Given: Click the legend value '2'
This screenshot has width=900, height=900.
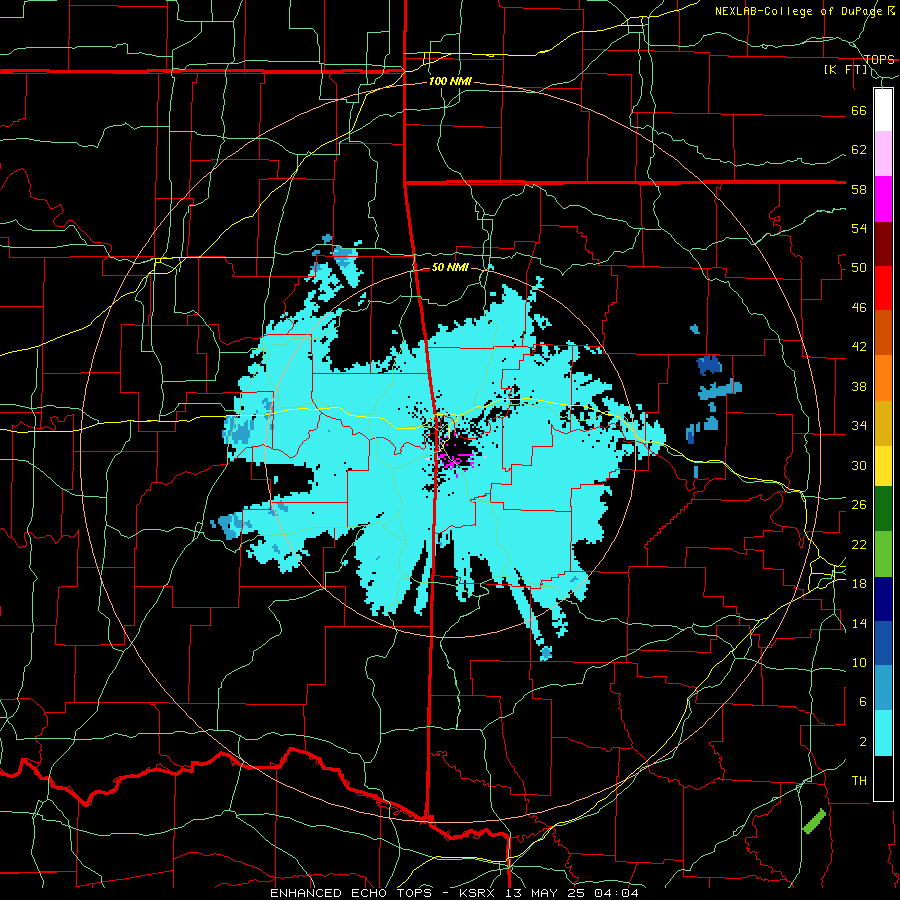Looking at the screenshot, I should point(863,741).
